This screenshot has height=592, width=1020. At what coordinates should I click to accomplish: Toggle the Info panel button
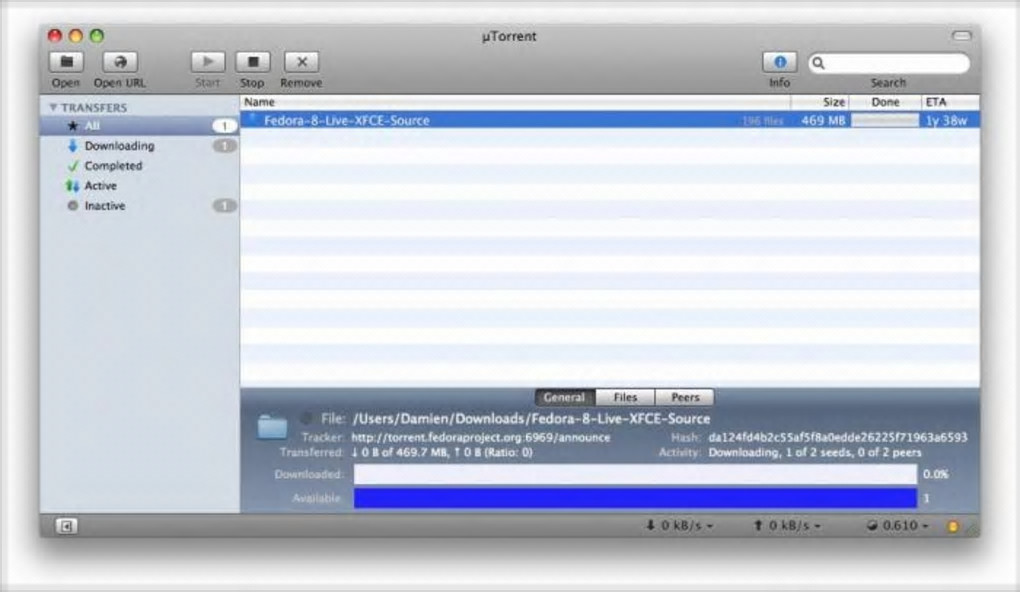(x=779, y=62)
